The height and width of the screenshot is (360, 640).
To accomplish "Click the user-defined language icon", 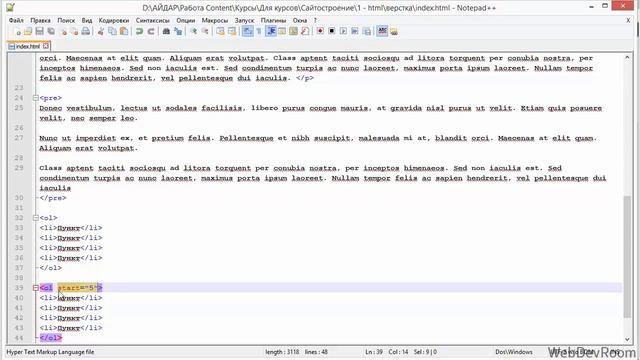I will click(x=282, y=31).
